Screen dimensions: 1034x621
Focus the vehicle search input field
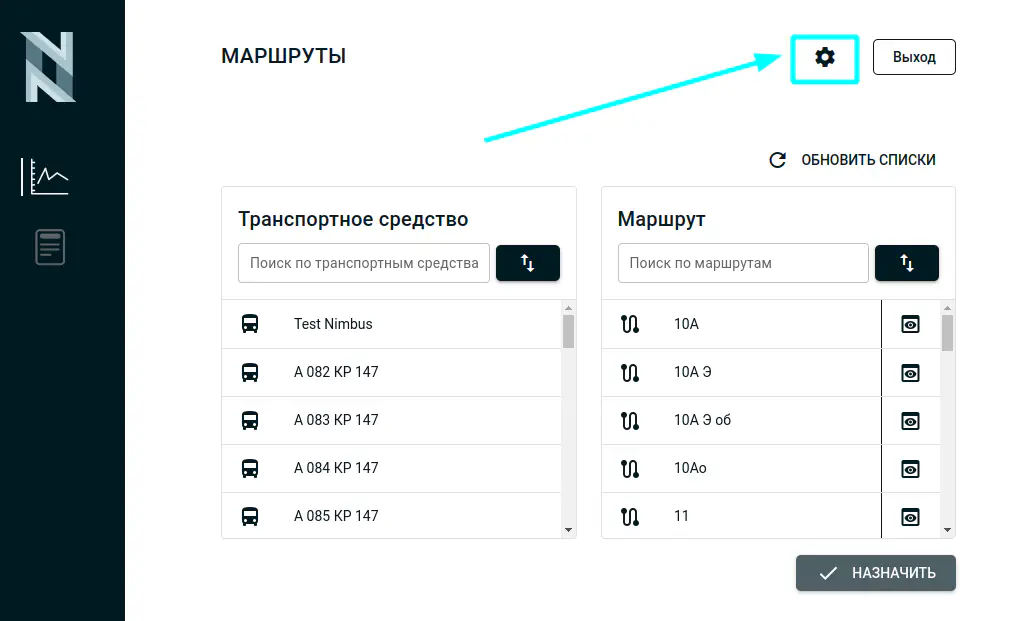(364, 263)
